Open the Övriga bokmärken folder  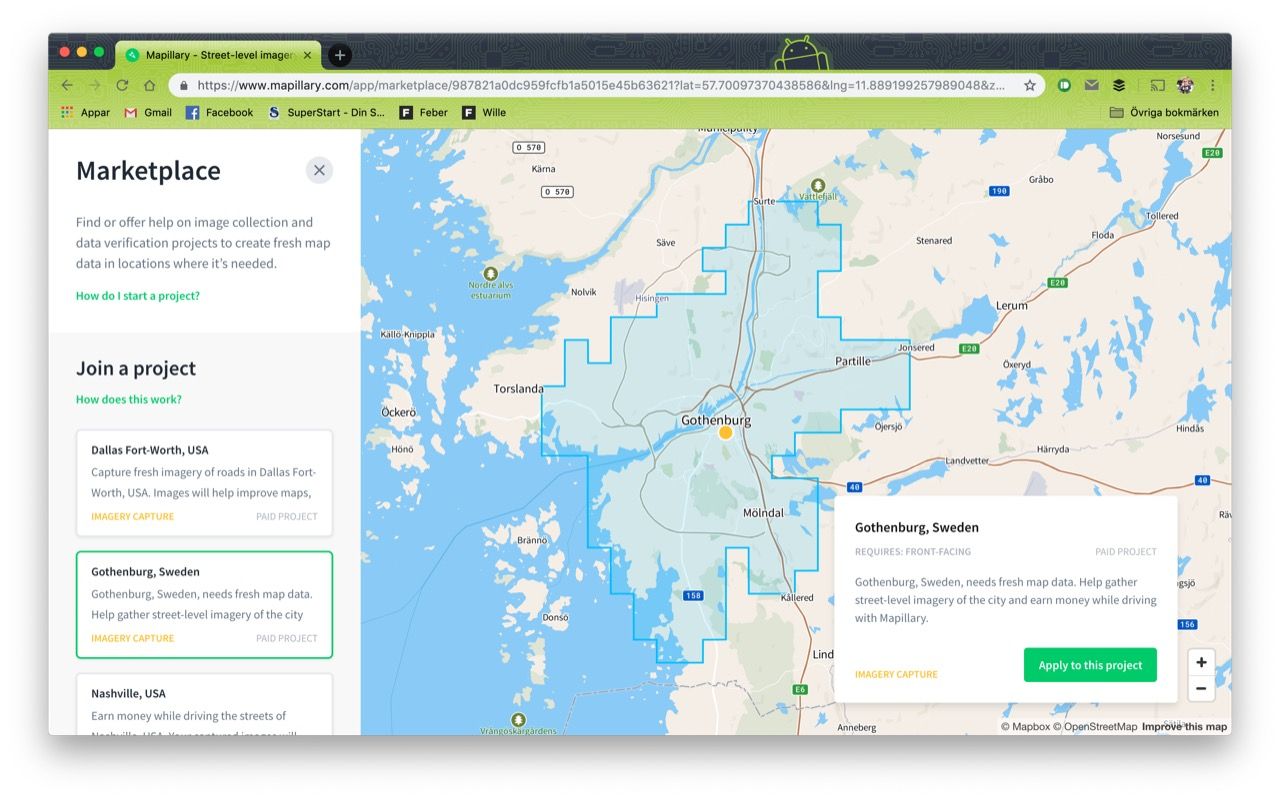1164,113
